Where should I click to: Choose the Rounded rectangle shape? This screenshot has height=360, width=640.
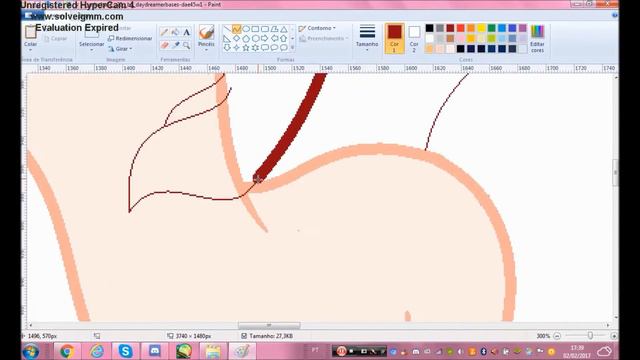click(264, 29)
